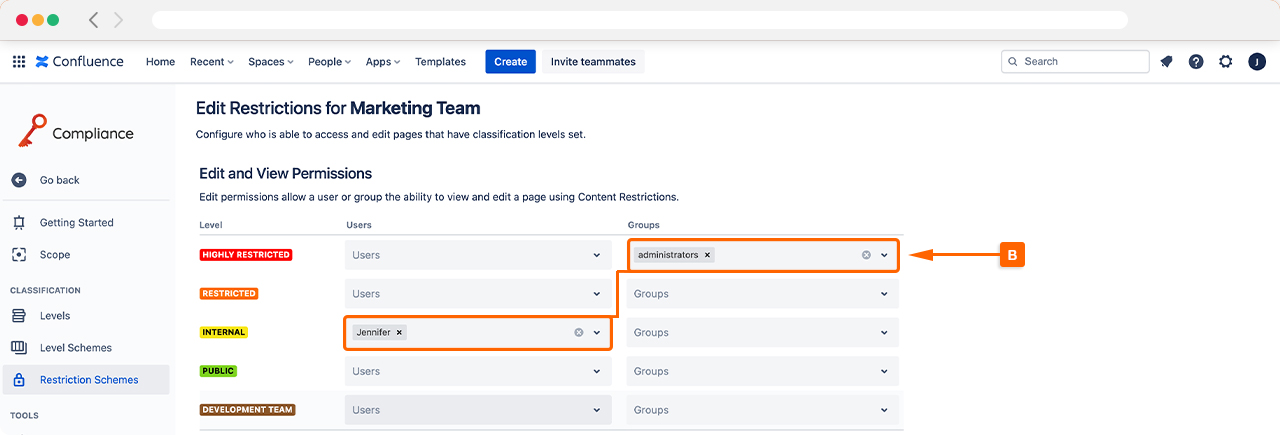
Task: Click in the Search field
Action: tap(1082, 62)
